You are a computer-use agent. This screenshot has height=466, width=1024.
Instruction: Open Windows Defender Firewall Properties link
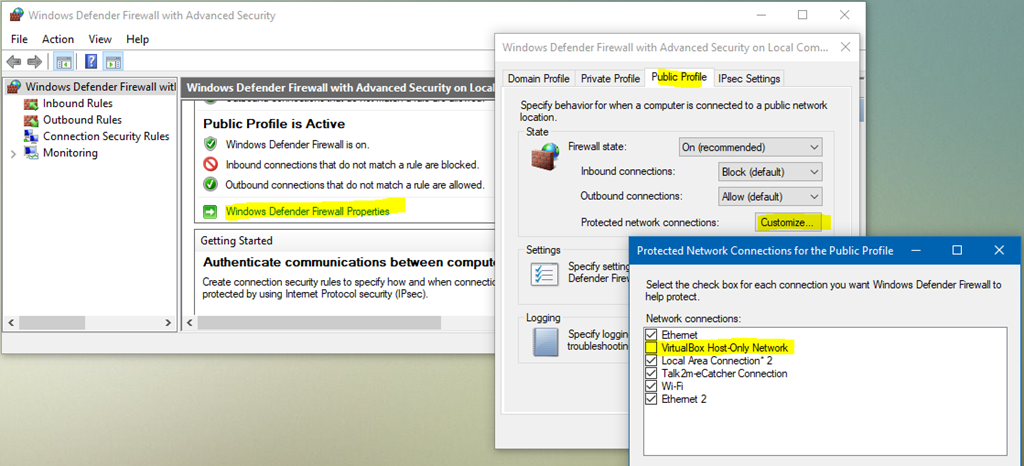[x=307, y=211]
